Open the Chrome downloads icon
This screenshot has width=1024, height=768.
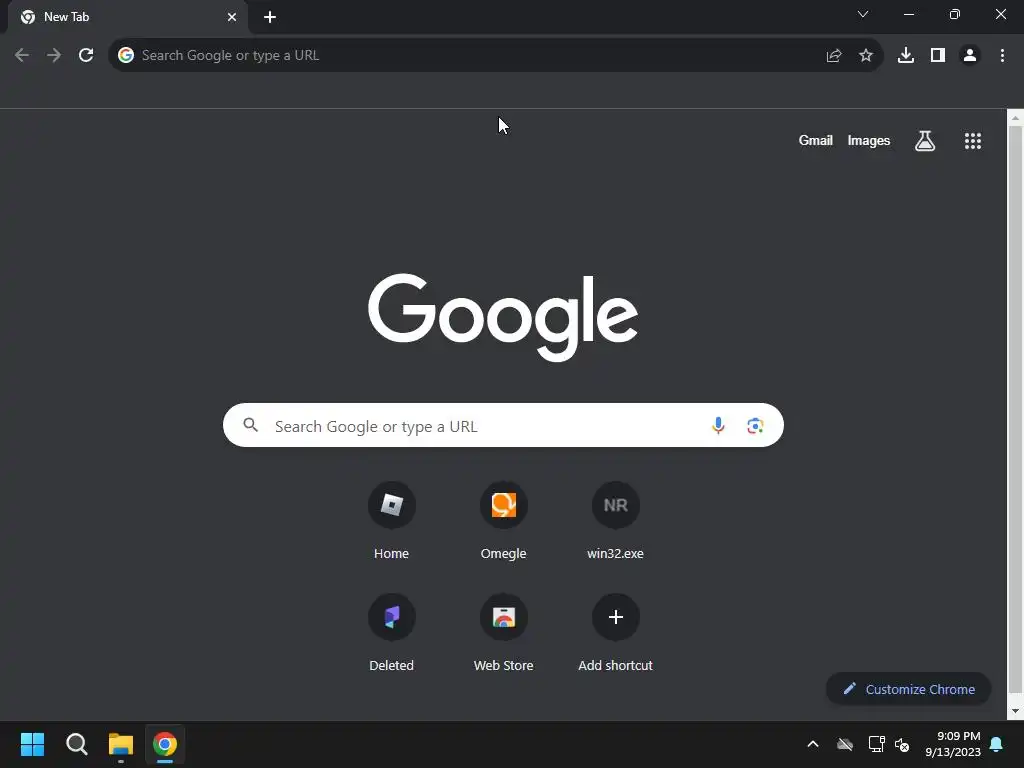coord(906,56)
